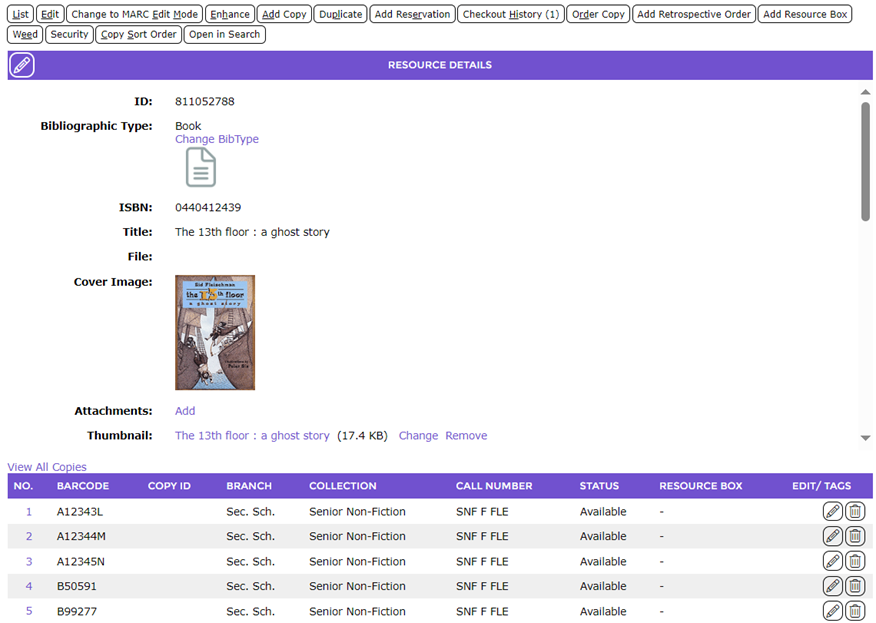Open copy number 1 link
Image resolution: width=876 pixels, height=623 pixels.
[x=29, y=511]
